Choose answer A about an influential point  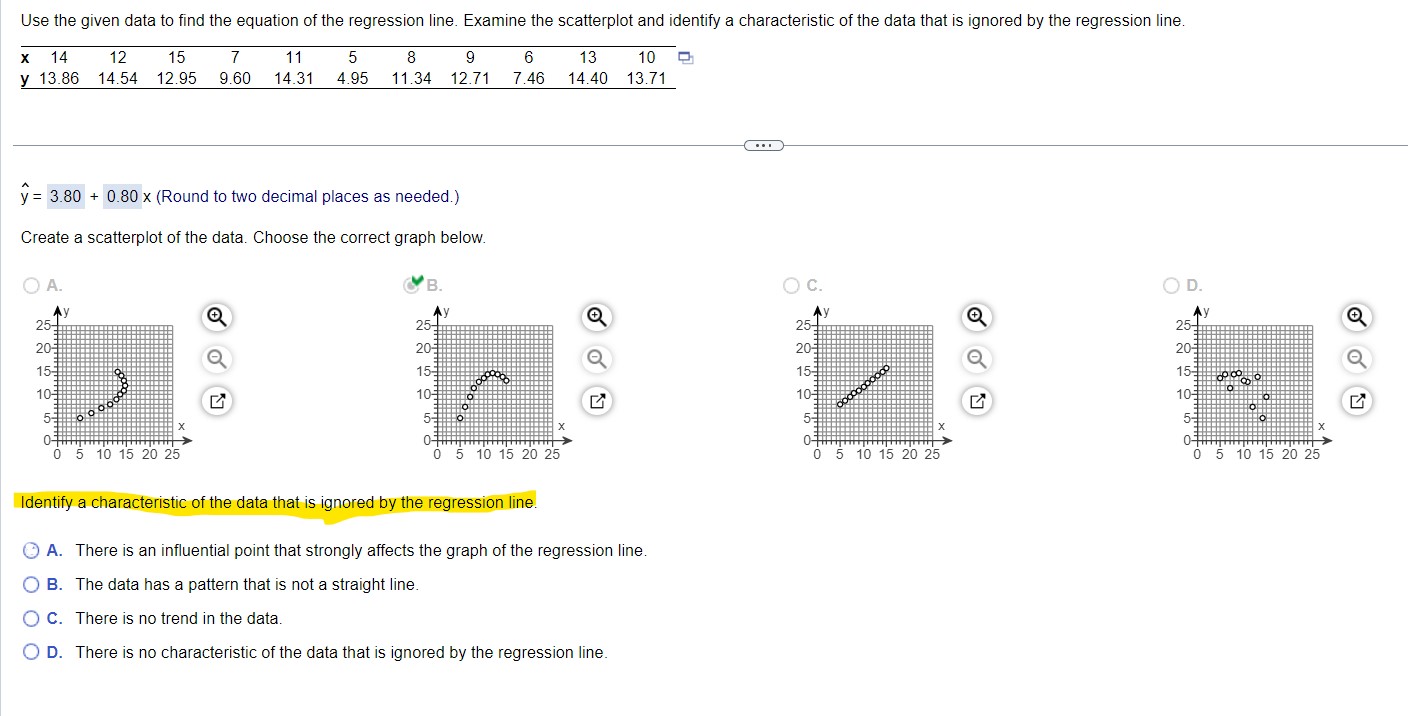tap(31, 550)
